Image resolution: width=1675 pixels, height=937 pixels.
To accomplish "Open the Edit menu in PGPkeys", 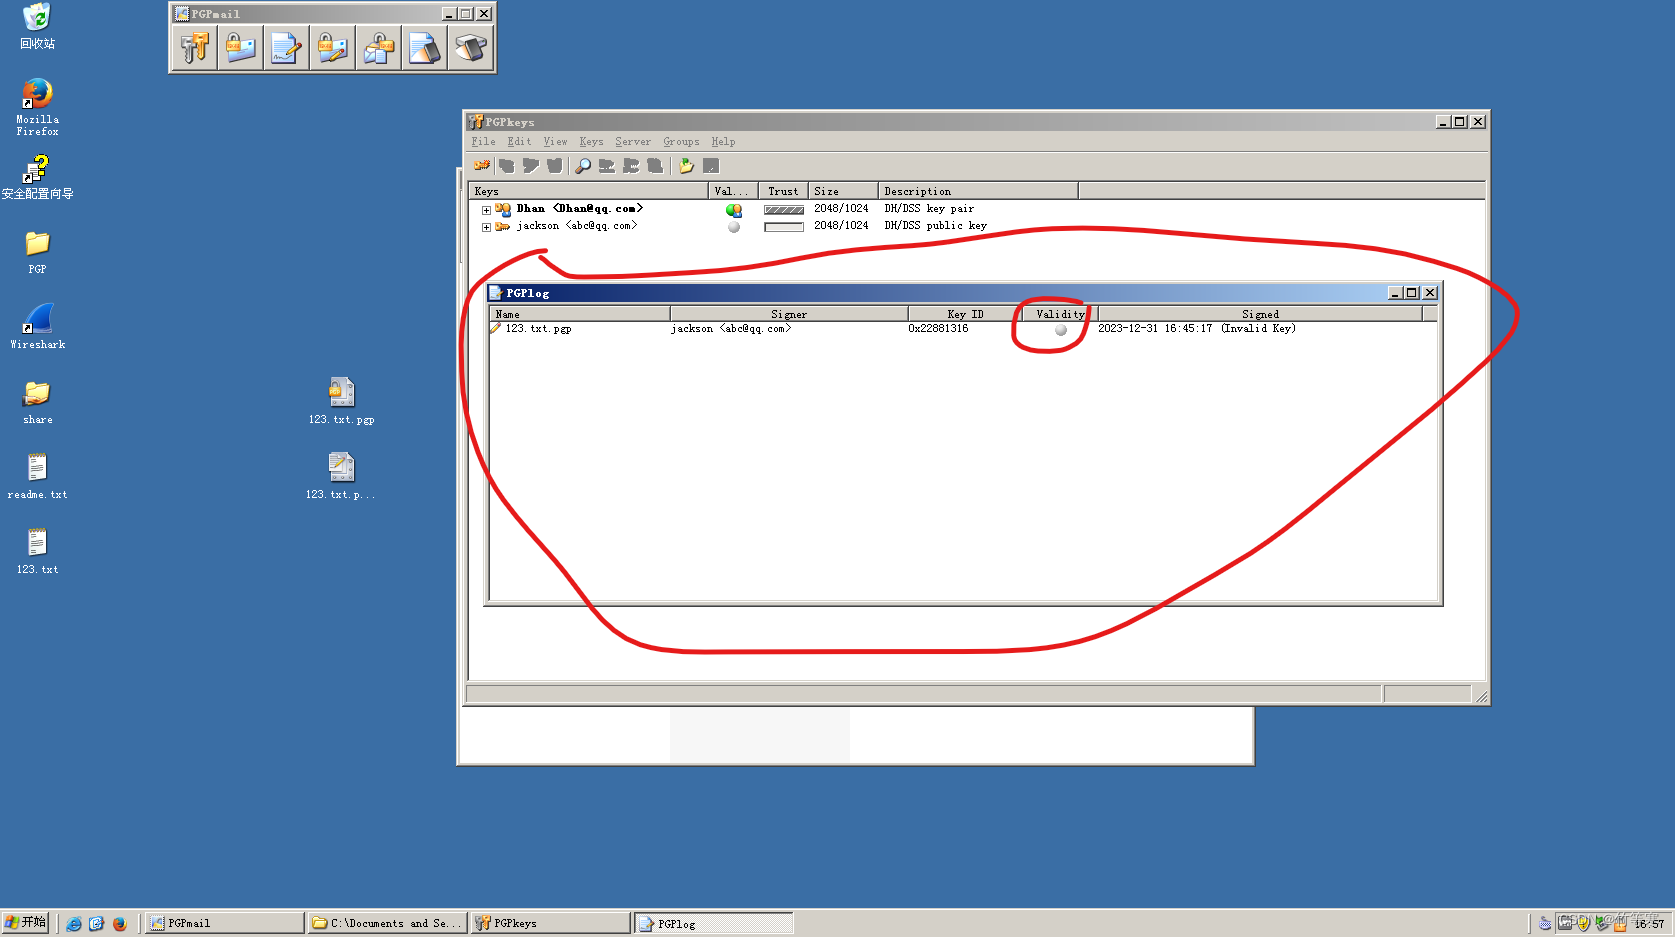I will [x=519, y=142].
